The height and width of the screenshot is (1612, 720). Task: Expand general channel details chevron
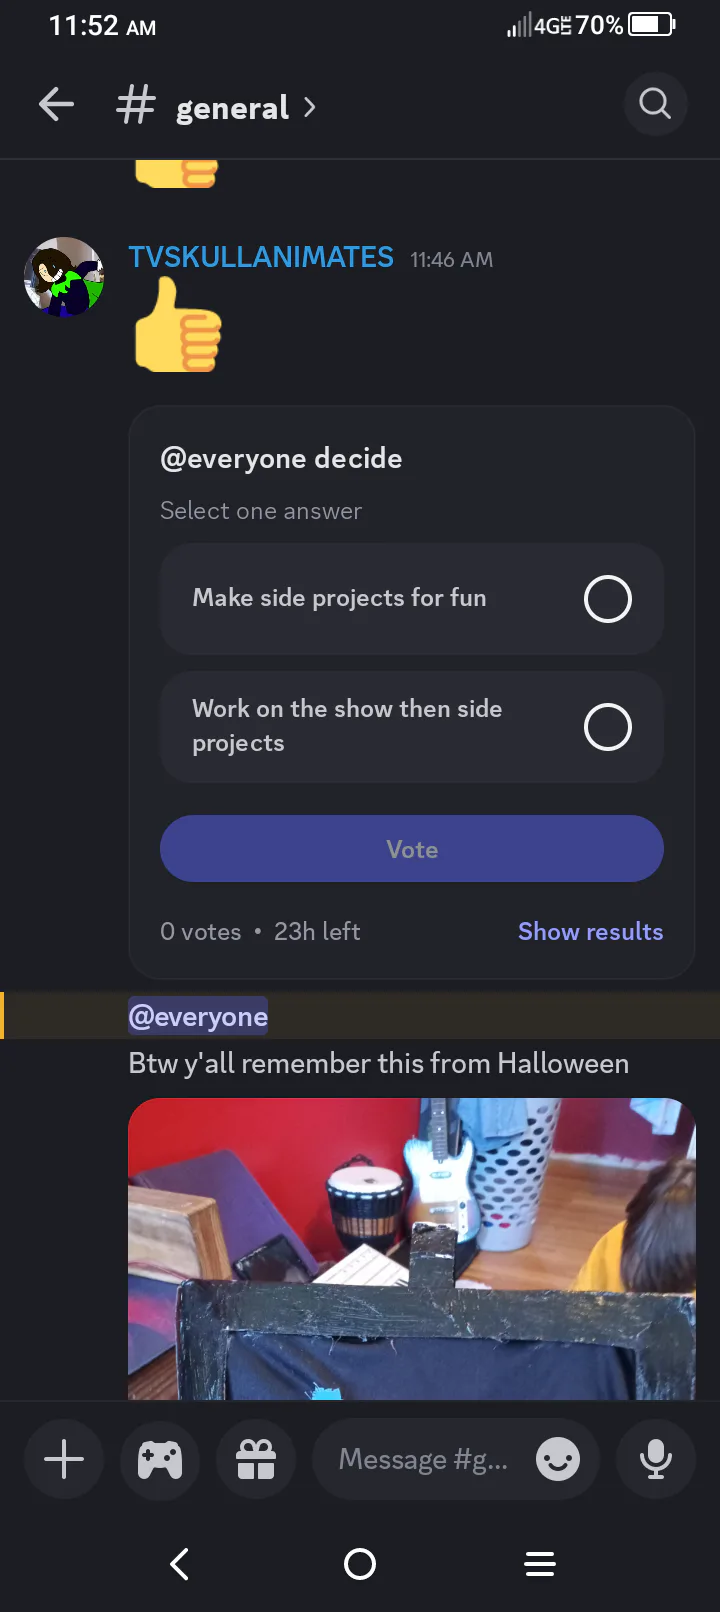310,107
